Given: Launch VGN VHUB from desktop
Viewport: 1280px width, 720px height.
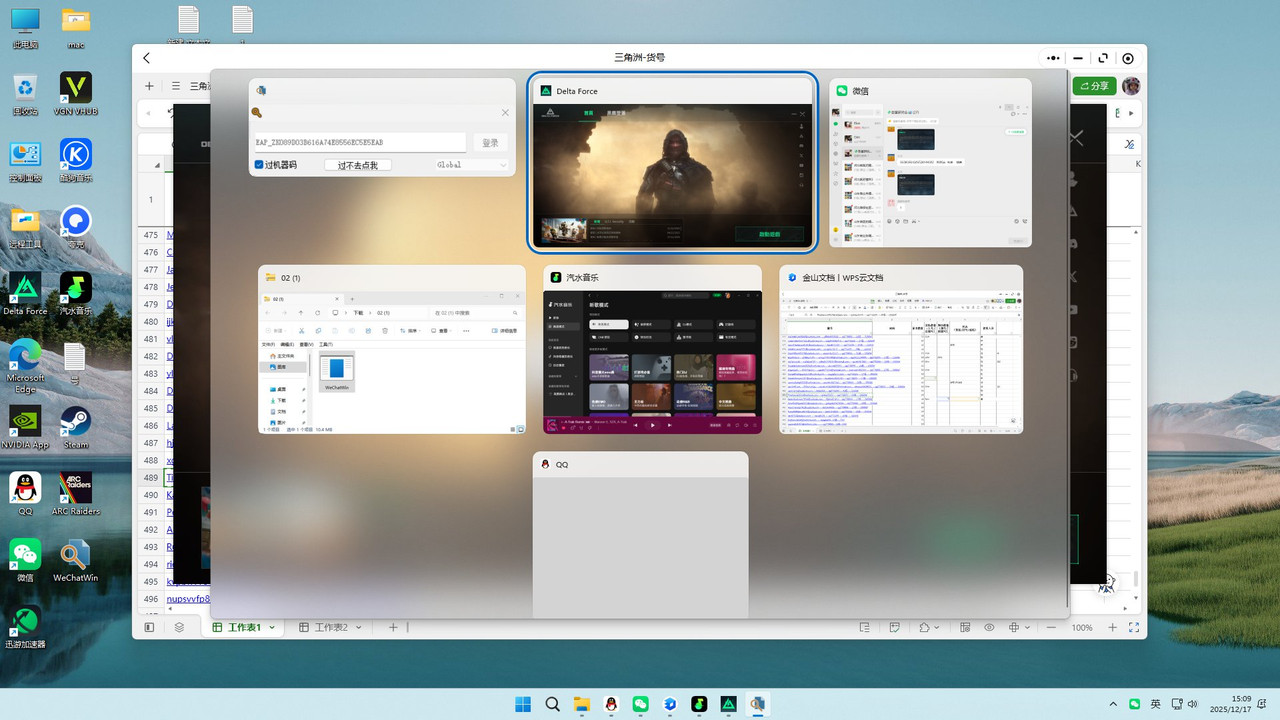Looking at the screenshot, I should [76, 95].
